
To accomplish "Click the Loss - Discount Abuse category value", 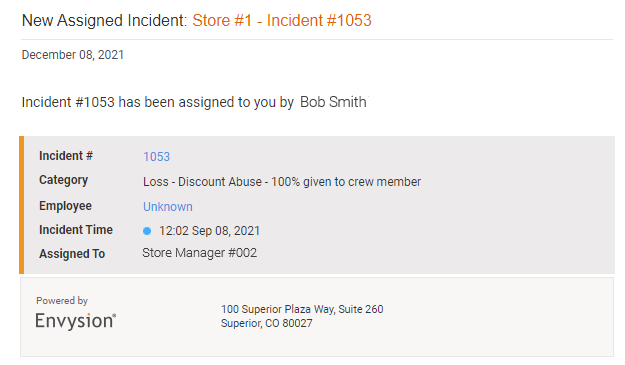I will click(282, 182).
